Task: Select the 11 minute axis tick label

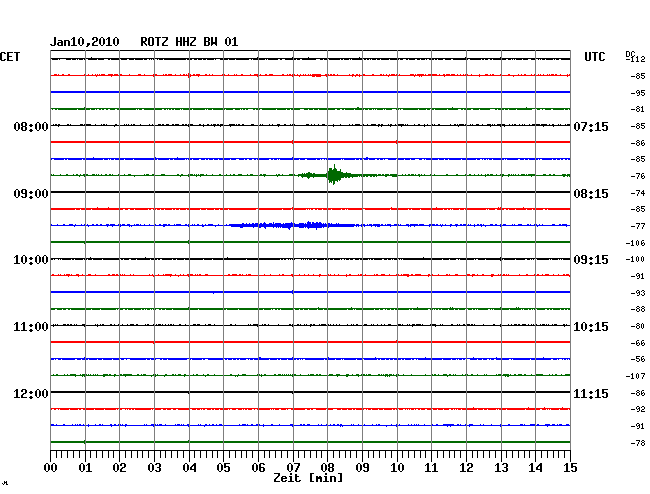Action: tap(431, 468)
